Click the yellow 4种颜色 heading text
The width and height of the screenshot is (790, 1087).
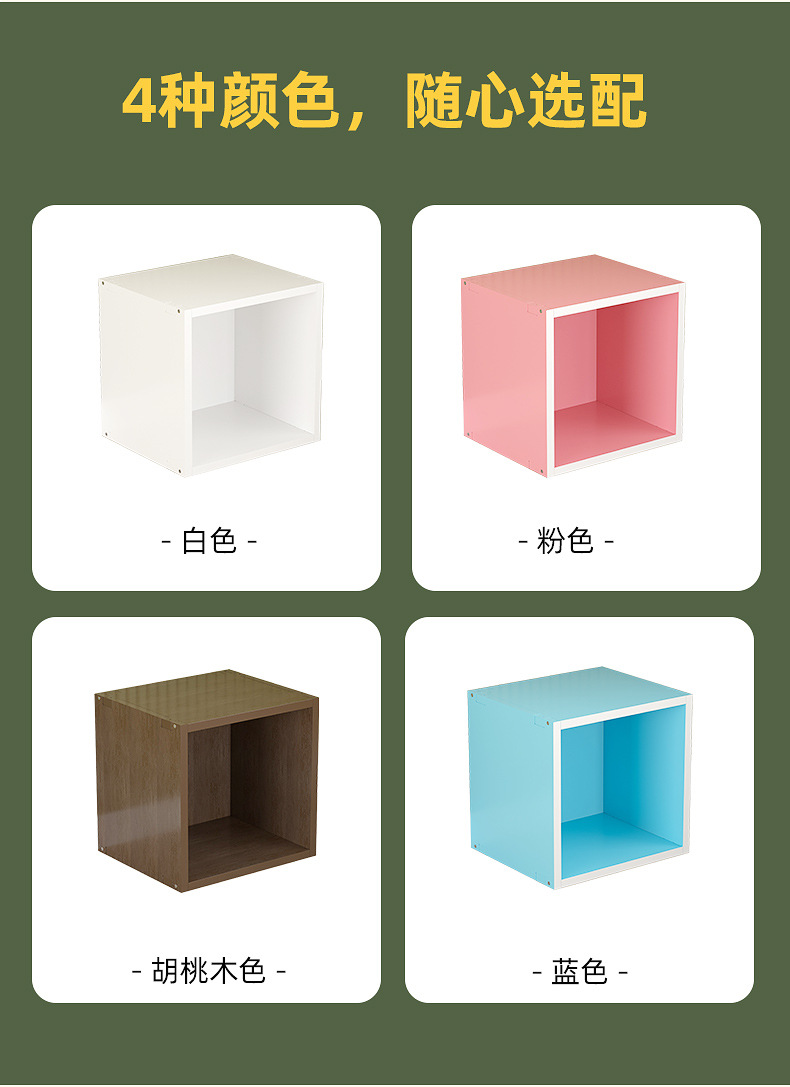coord(231,101)
